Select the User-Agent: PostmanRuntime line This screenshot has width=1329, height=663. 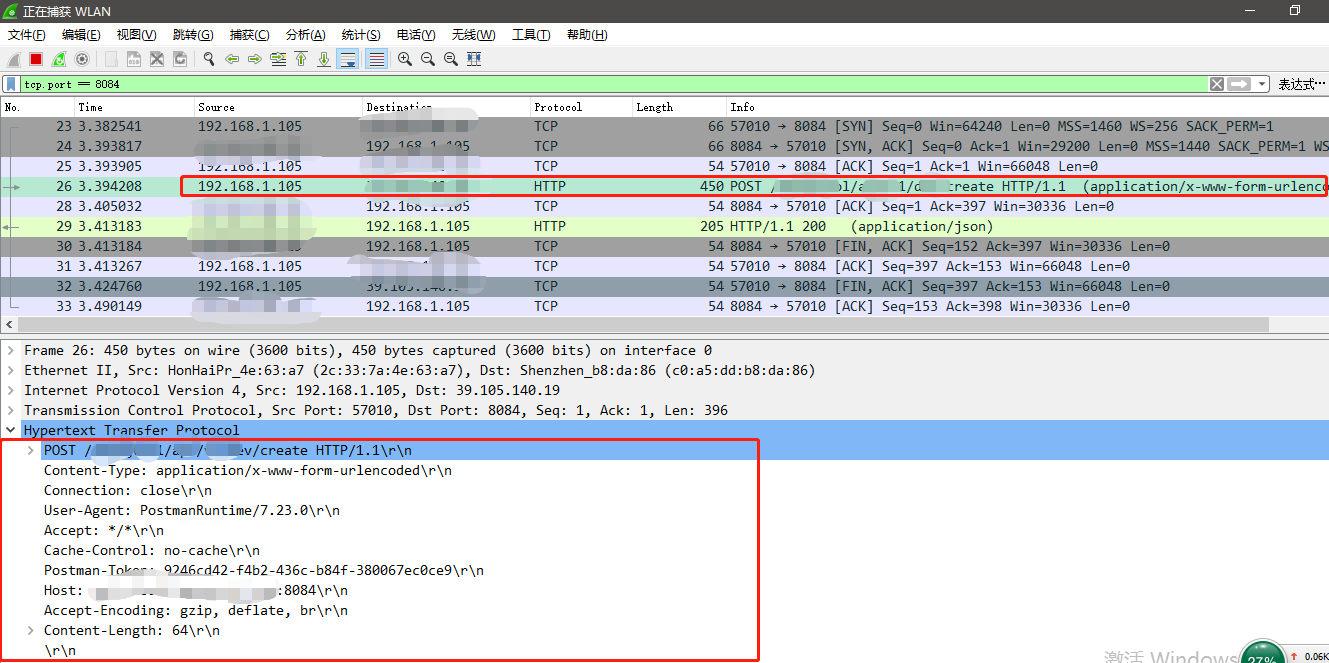(x=192, y=511)
